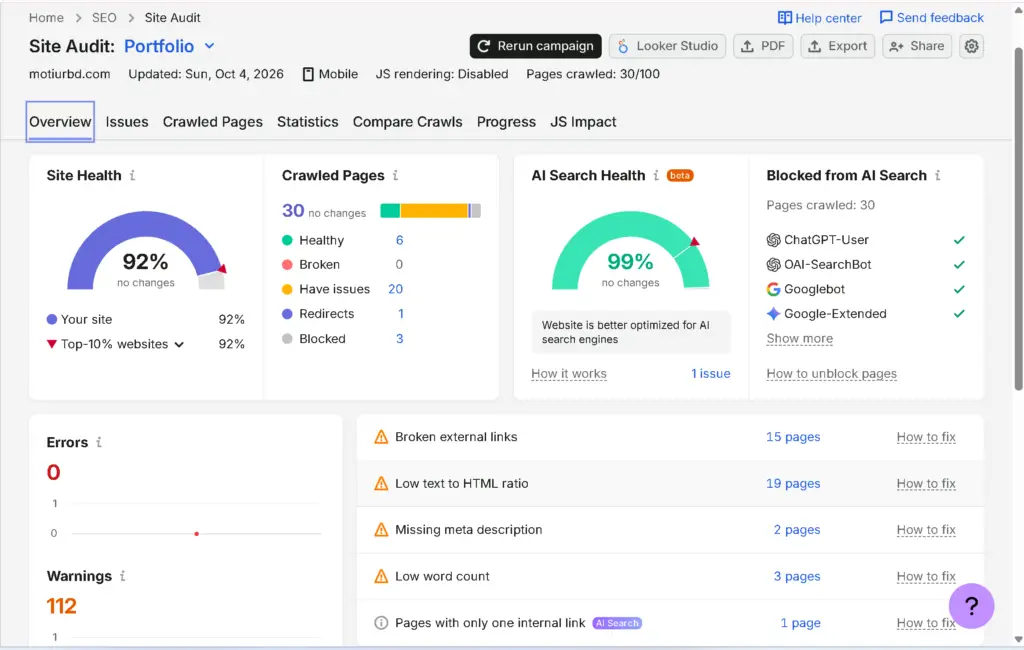The image size is (1024, 650).
Task: Click the Site Health 92% gauge
Action: (146, 251)
